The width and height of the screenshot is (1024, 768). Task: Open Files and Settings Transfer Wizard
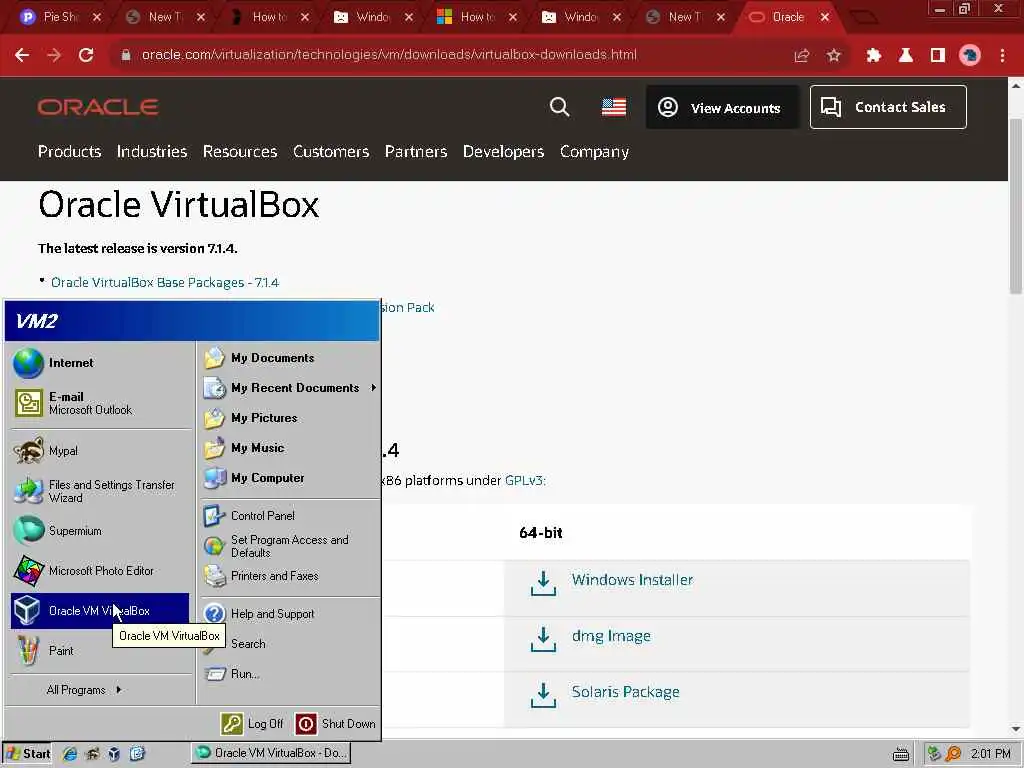(99, 491)
